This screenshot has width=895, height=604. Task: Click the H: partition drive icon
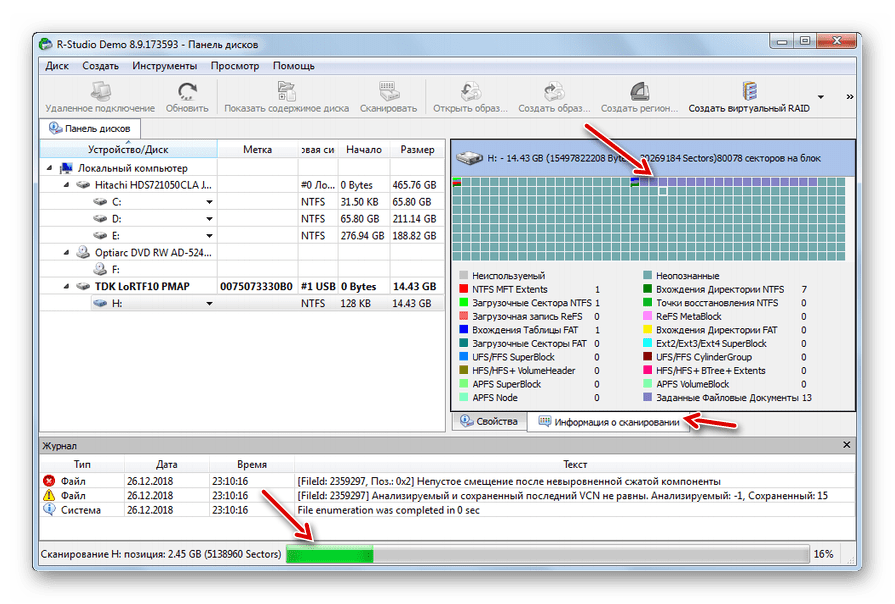coord(100,303)
